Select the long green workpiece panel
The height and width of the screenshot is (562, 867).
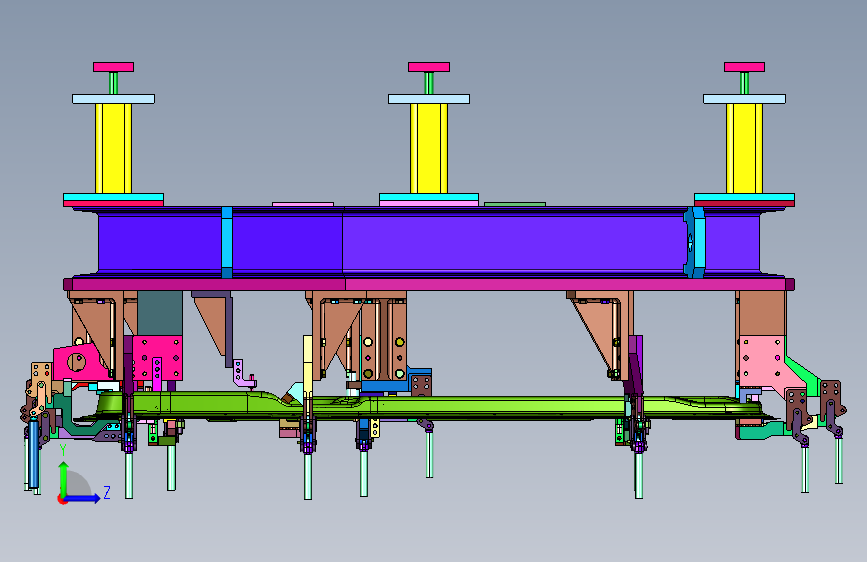pos(431,407)
